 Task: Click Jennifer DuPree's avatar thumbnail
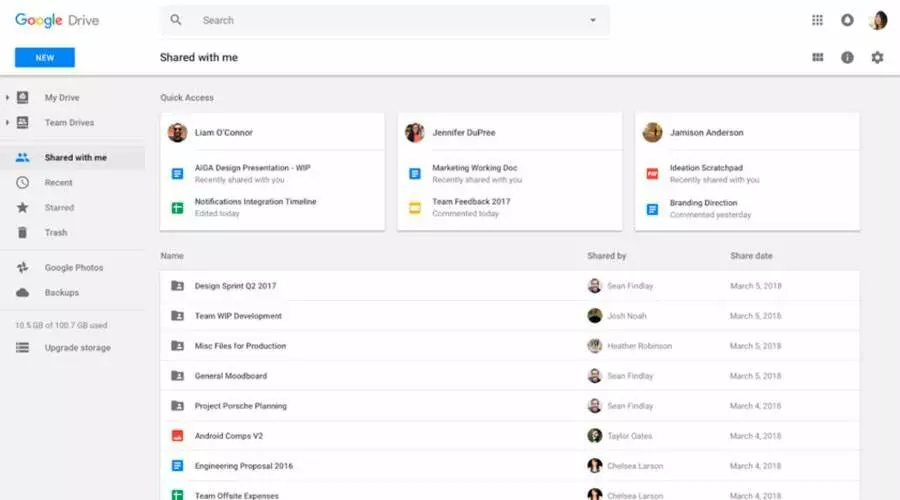click(414, 132)
